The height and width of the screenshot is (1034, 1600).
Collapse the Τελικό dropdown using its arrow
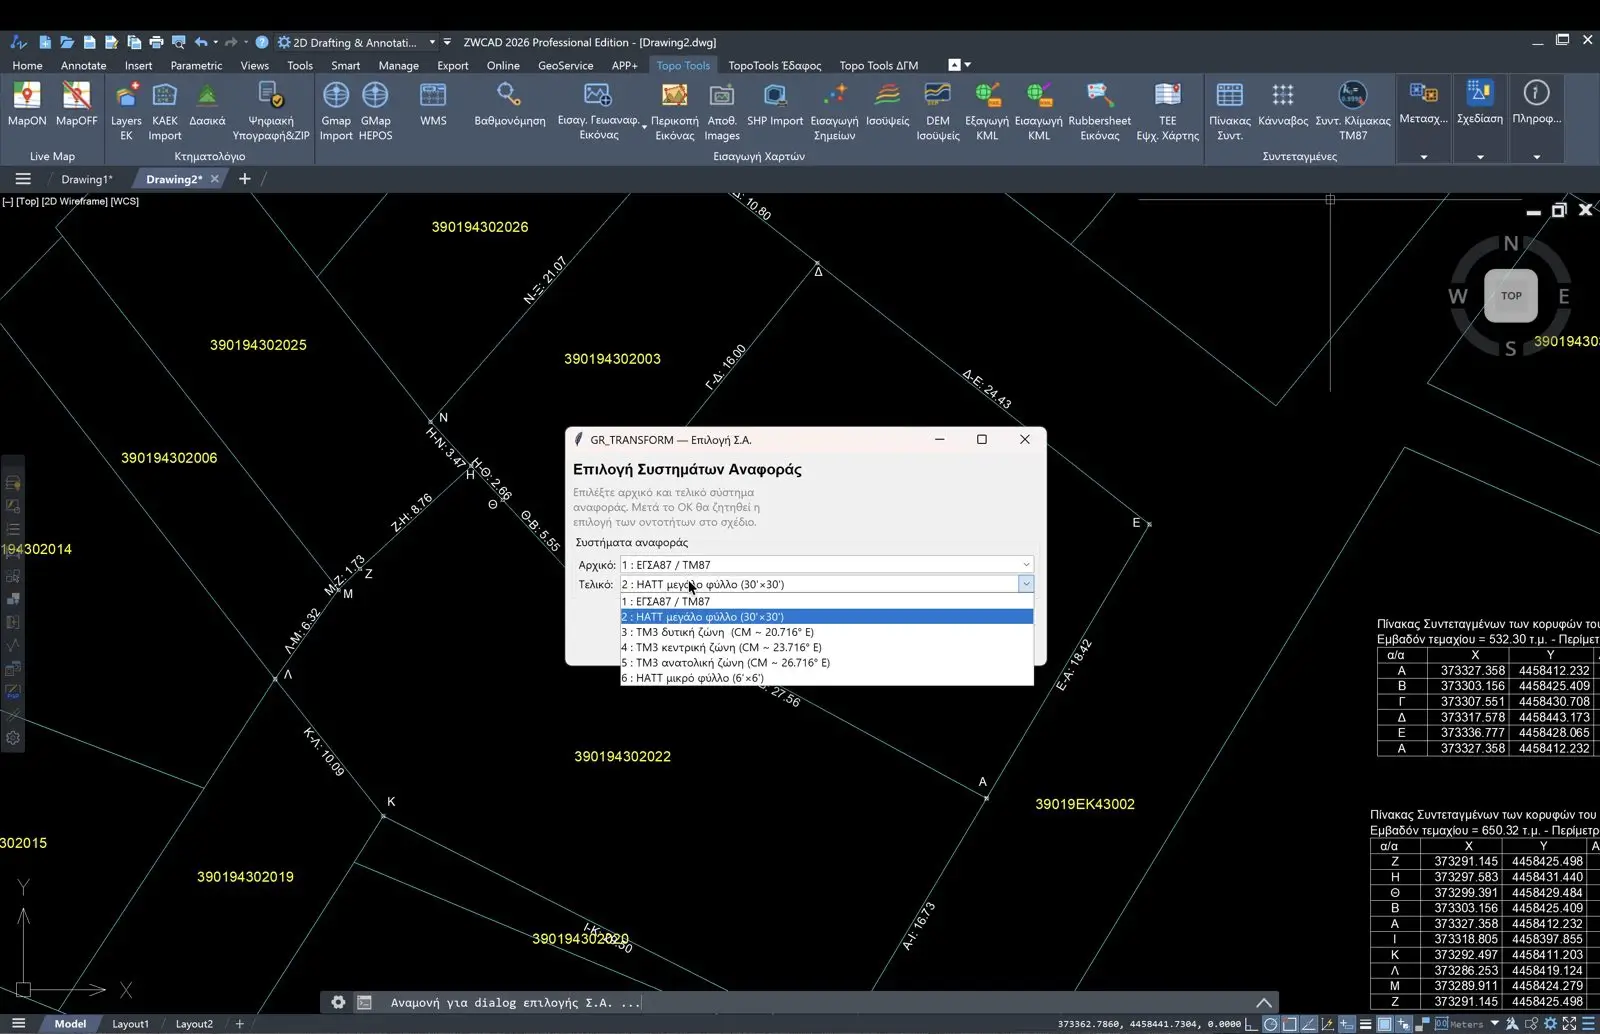(1026, 584)
